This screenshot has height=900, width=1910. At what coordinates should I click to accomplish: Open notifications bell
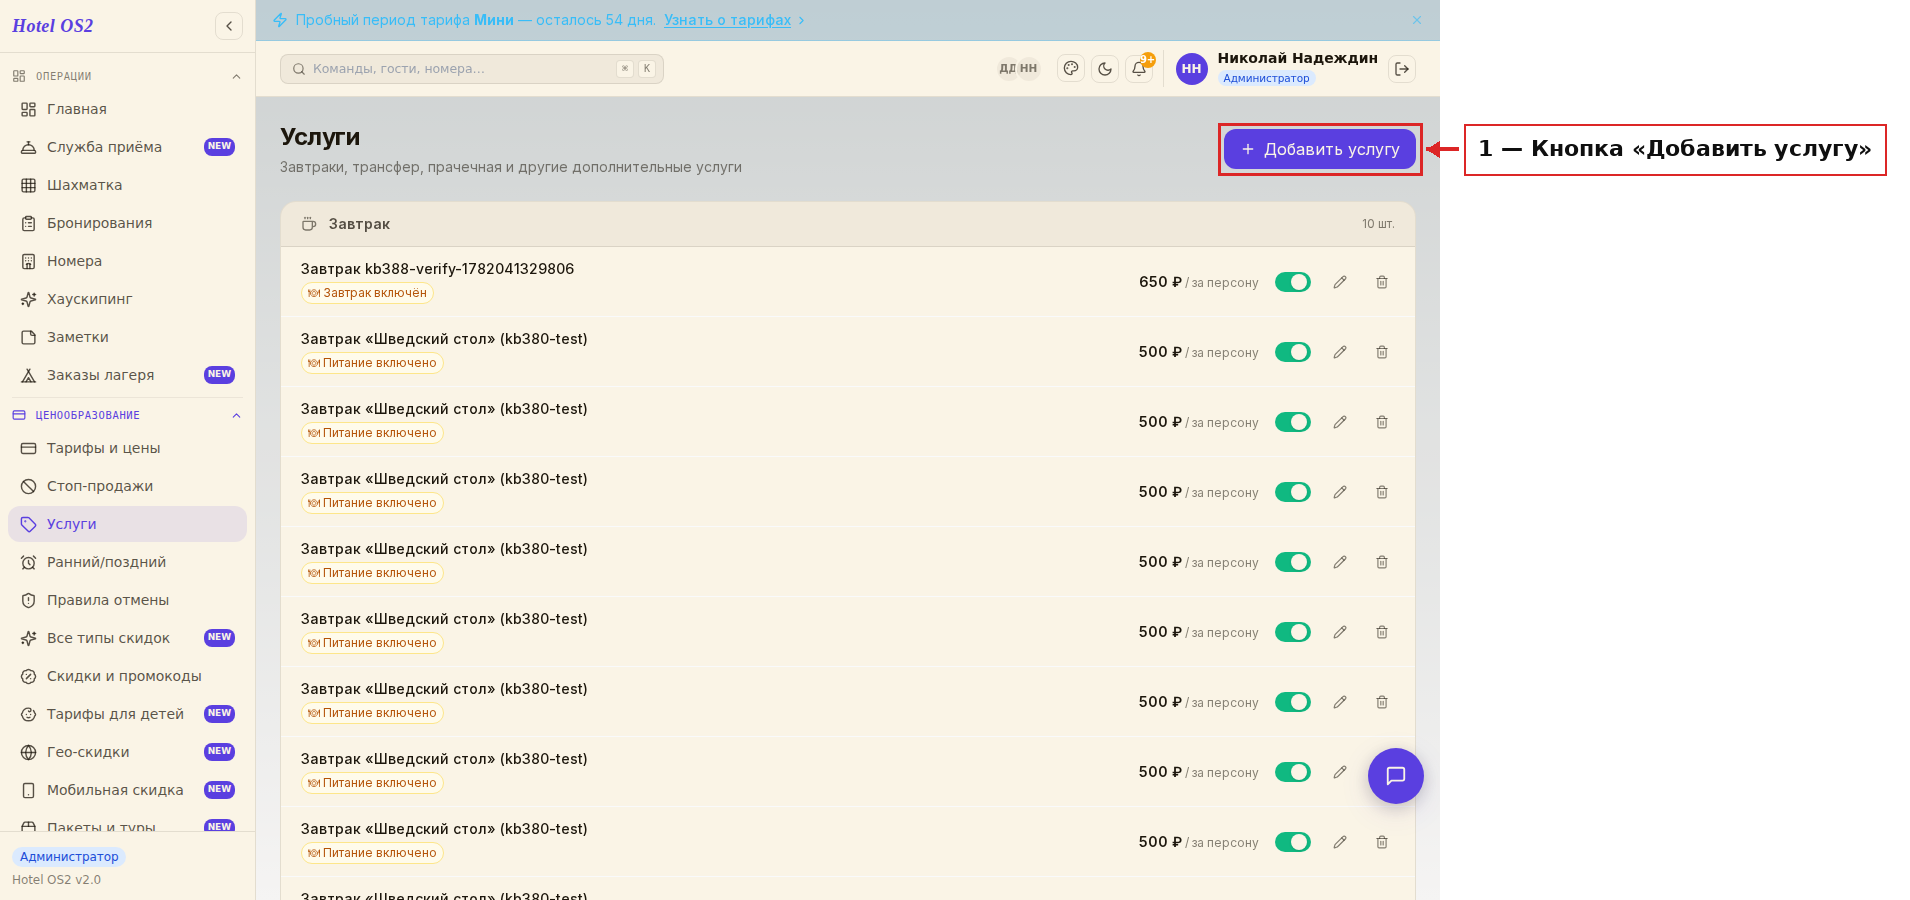point(1139,69)
